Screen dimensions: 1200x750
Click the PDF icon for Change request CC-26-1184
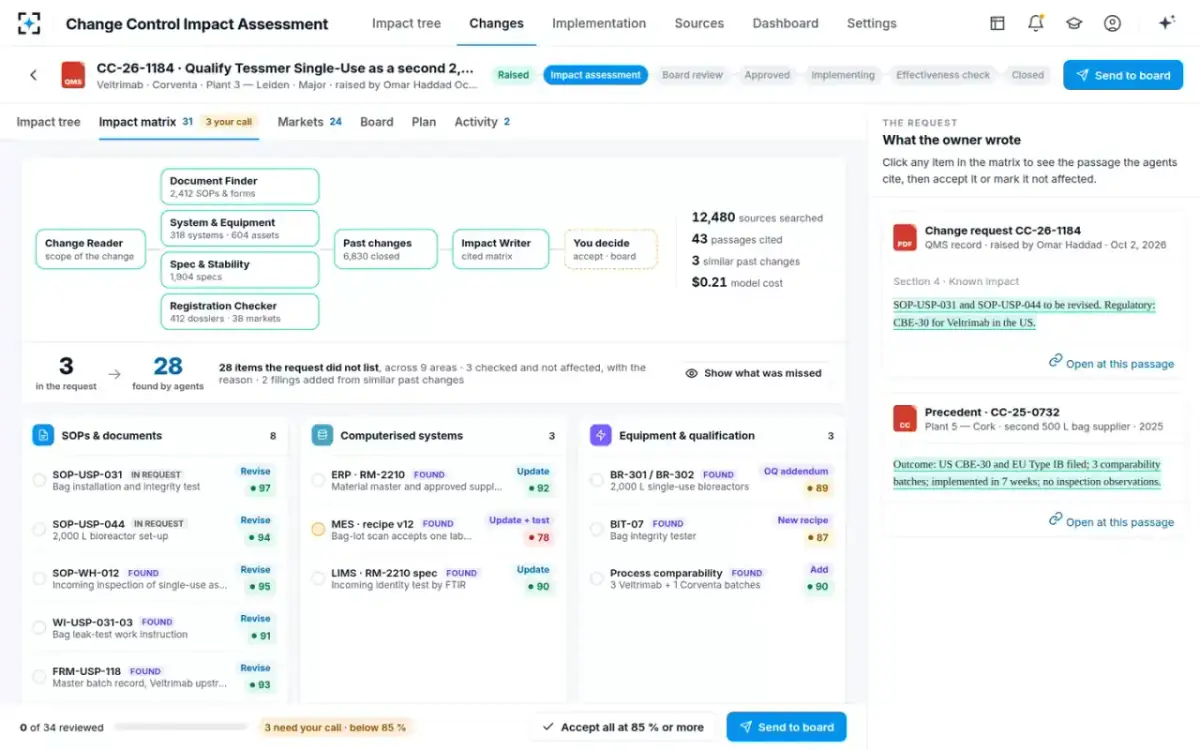click(x=905, y=237)
